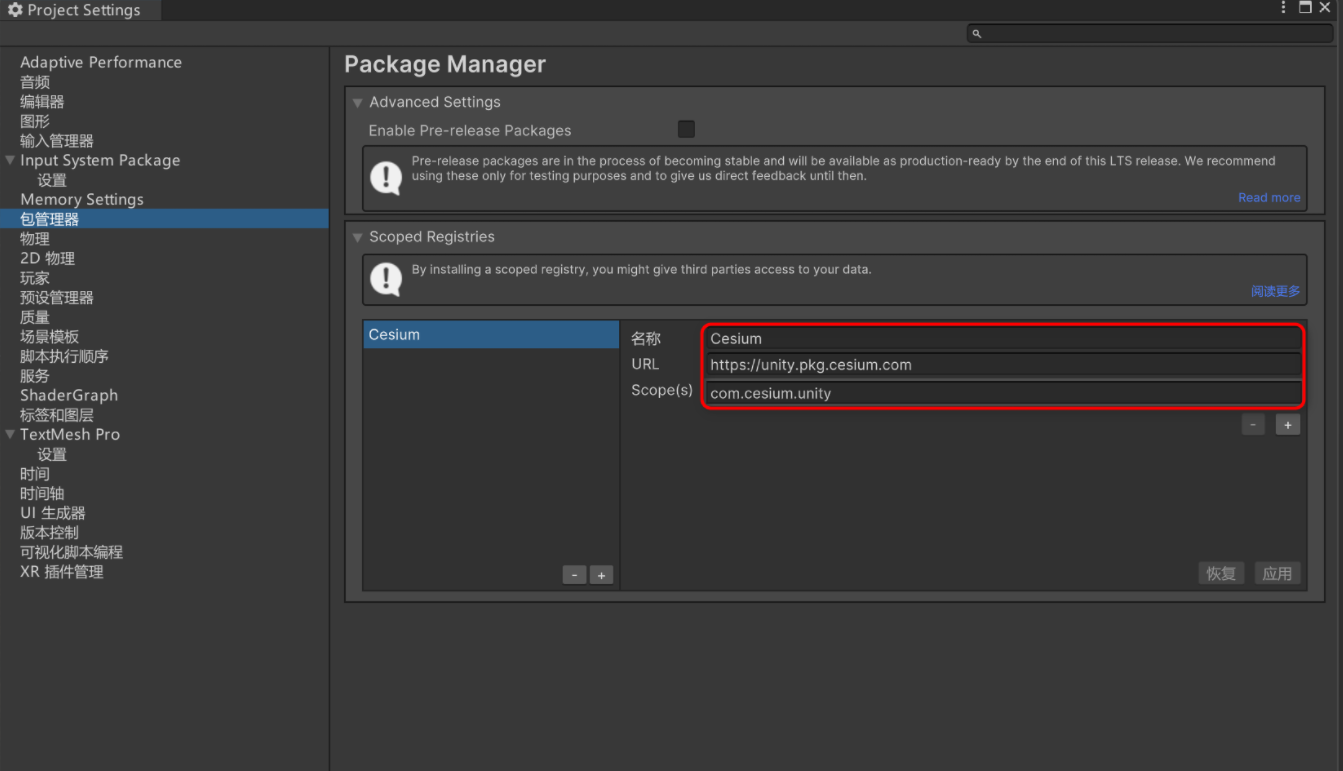Open the ShaderGraph settings category
The width and height of the screenshot is (1343, 771).
[69, 395]
